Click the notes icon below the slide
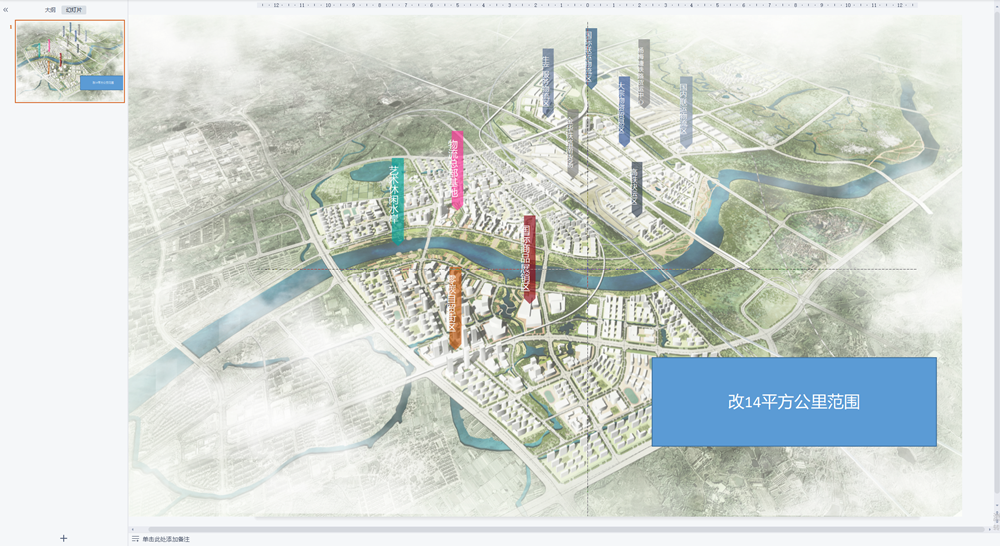 (135, 539)
